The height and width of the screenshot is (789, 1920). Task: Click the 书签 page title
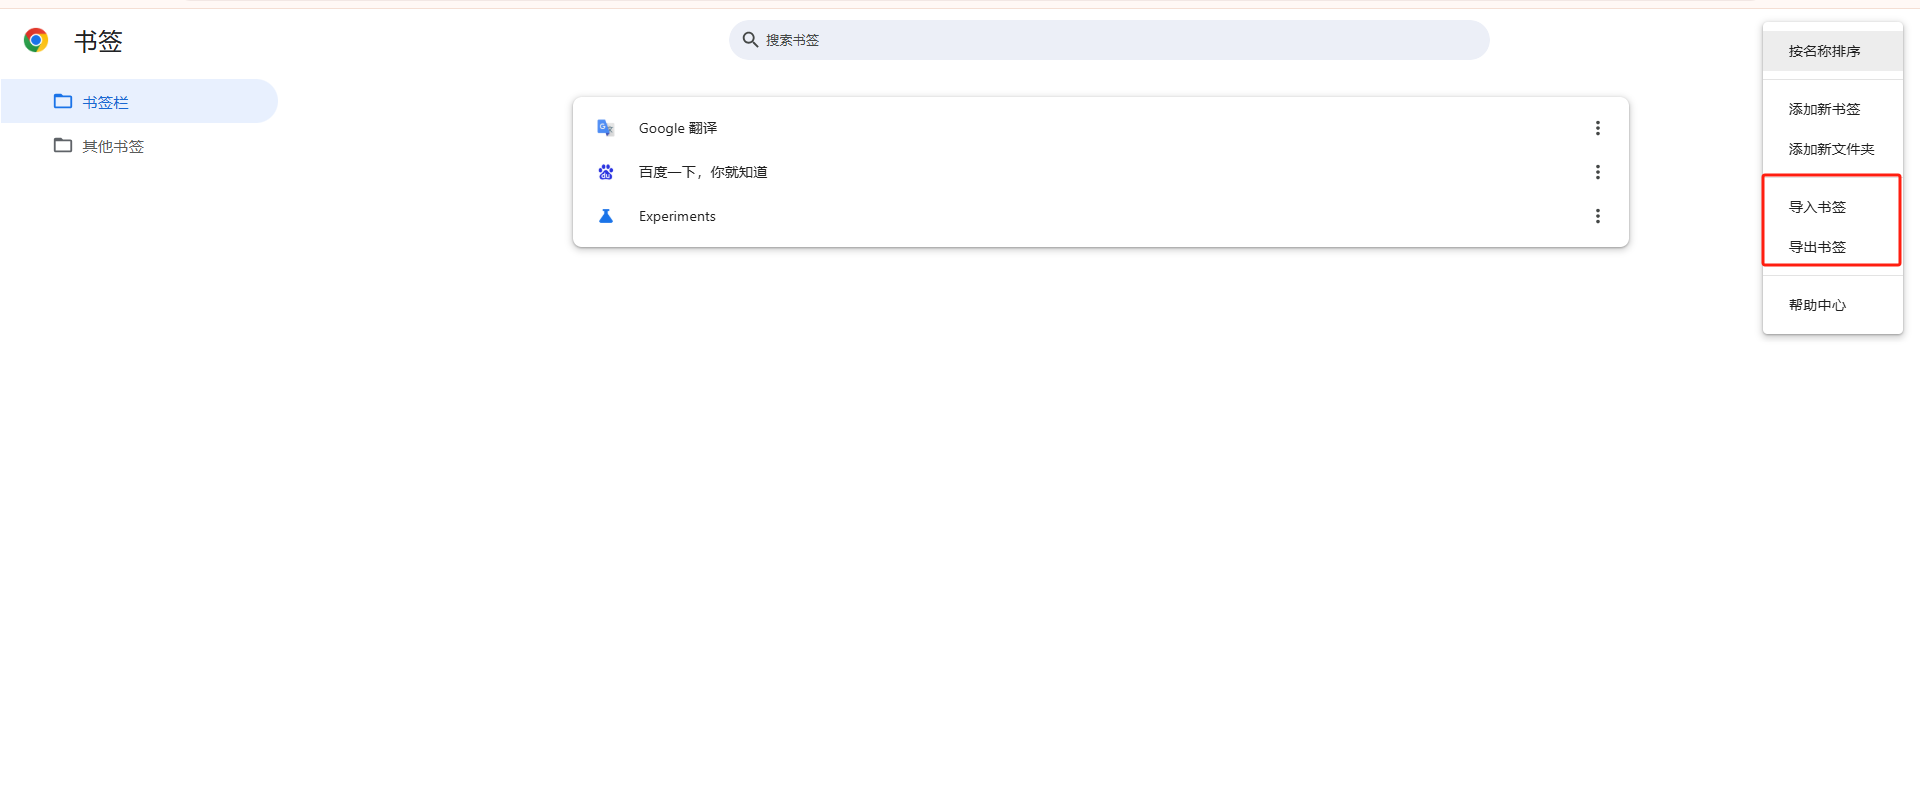(98, 41)
